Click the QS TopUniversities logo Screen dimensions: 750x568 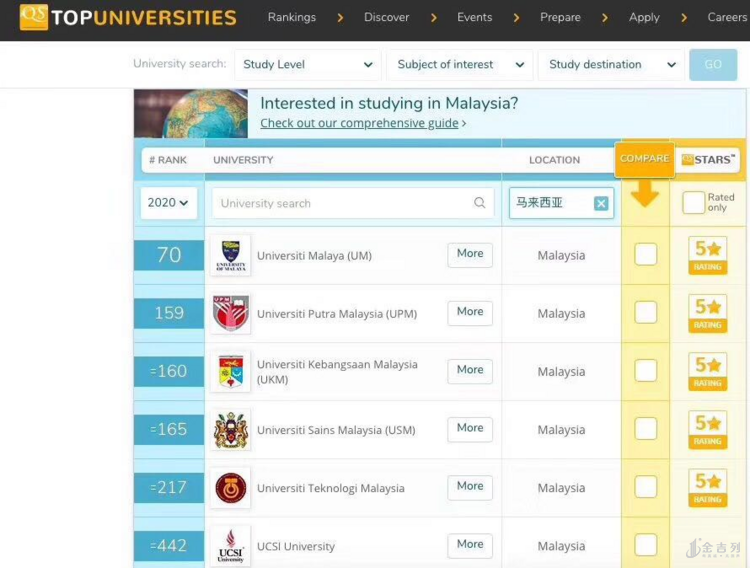[128, 17]
